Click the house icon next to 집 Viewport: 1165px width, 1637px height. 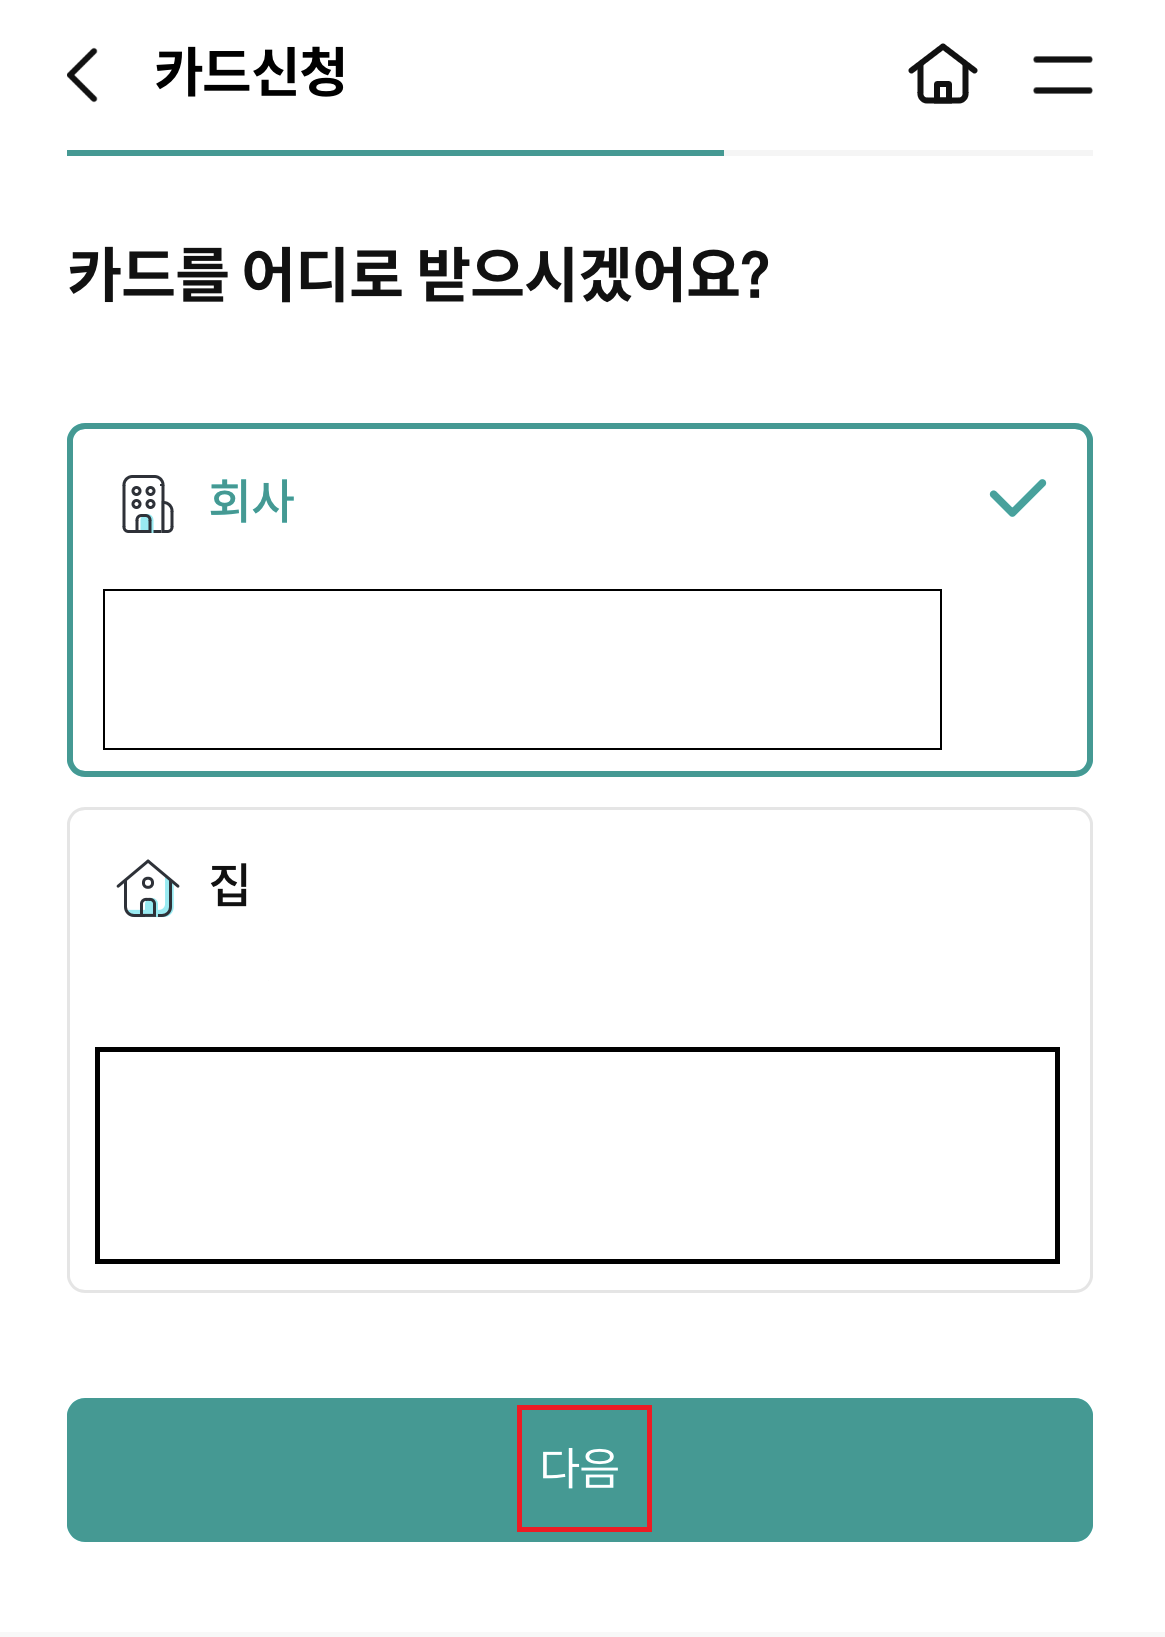click(145, 886)
